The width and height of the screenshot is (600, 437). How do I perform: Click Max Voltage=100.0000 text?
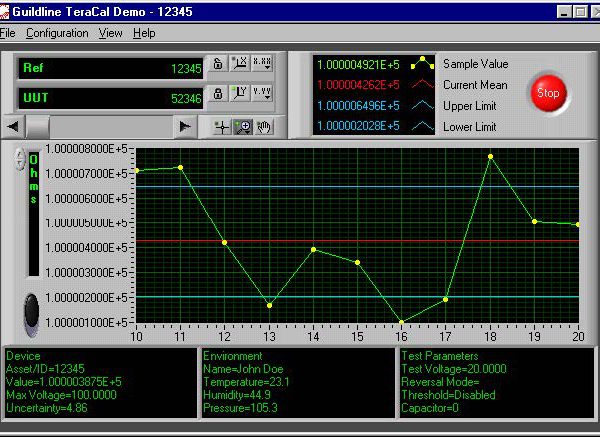click(x=61, y=395)
